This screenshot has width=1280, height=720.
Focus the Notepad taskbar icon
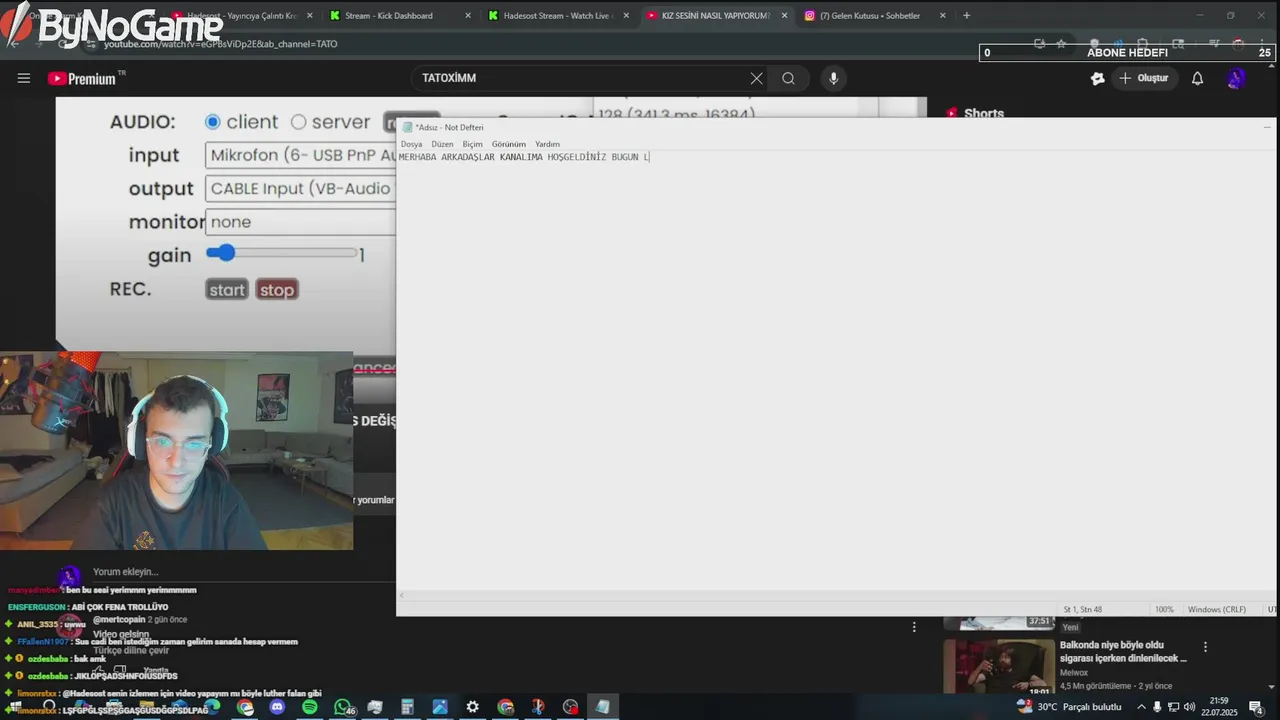[x=603, y=707]
